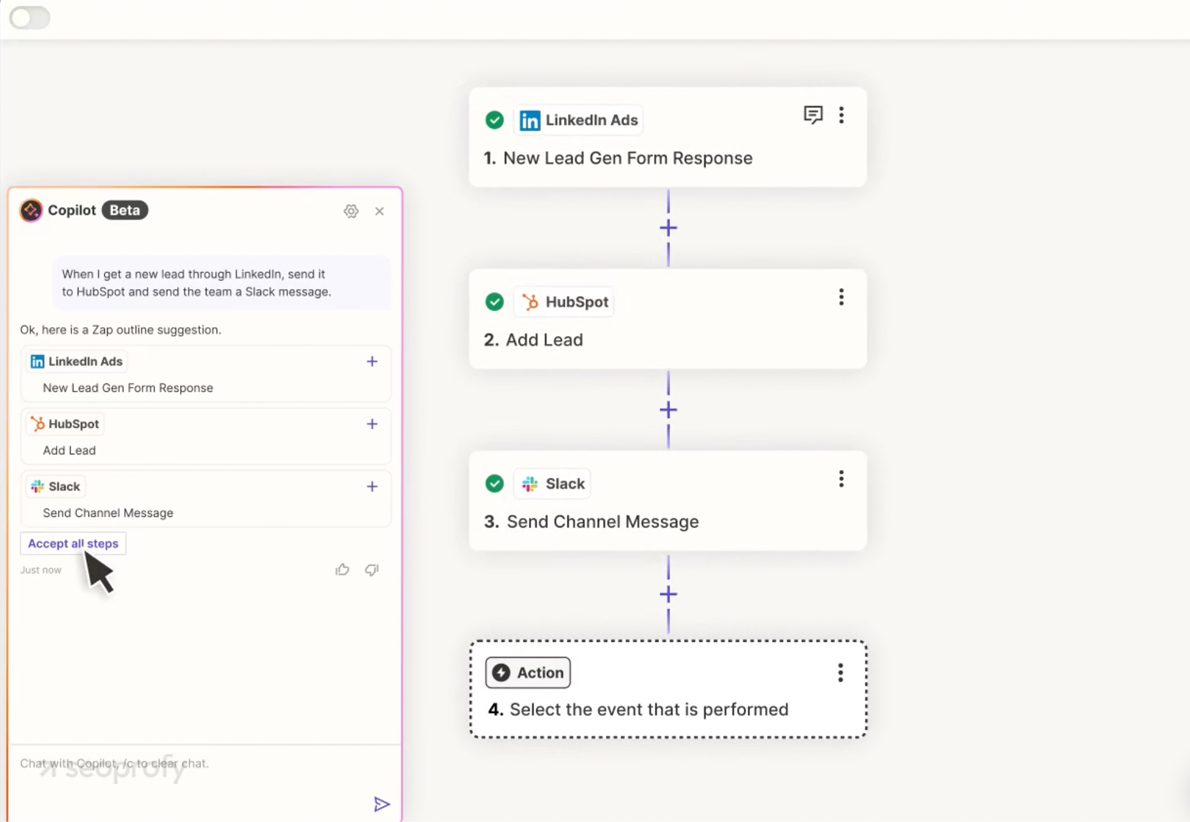
Task: Click green check status on HubSpot step
Action: (x=494, y=302)
